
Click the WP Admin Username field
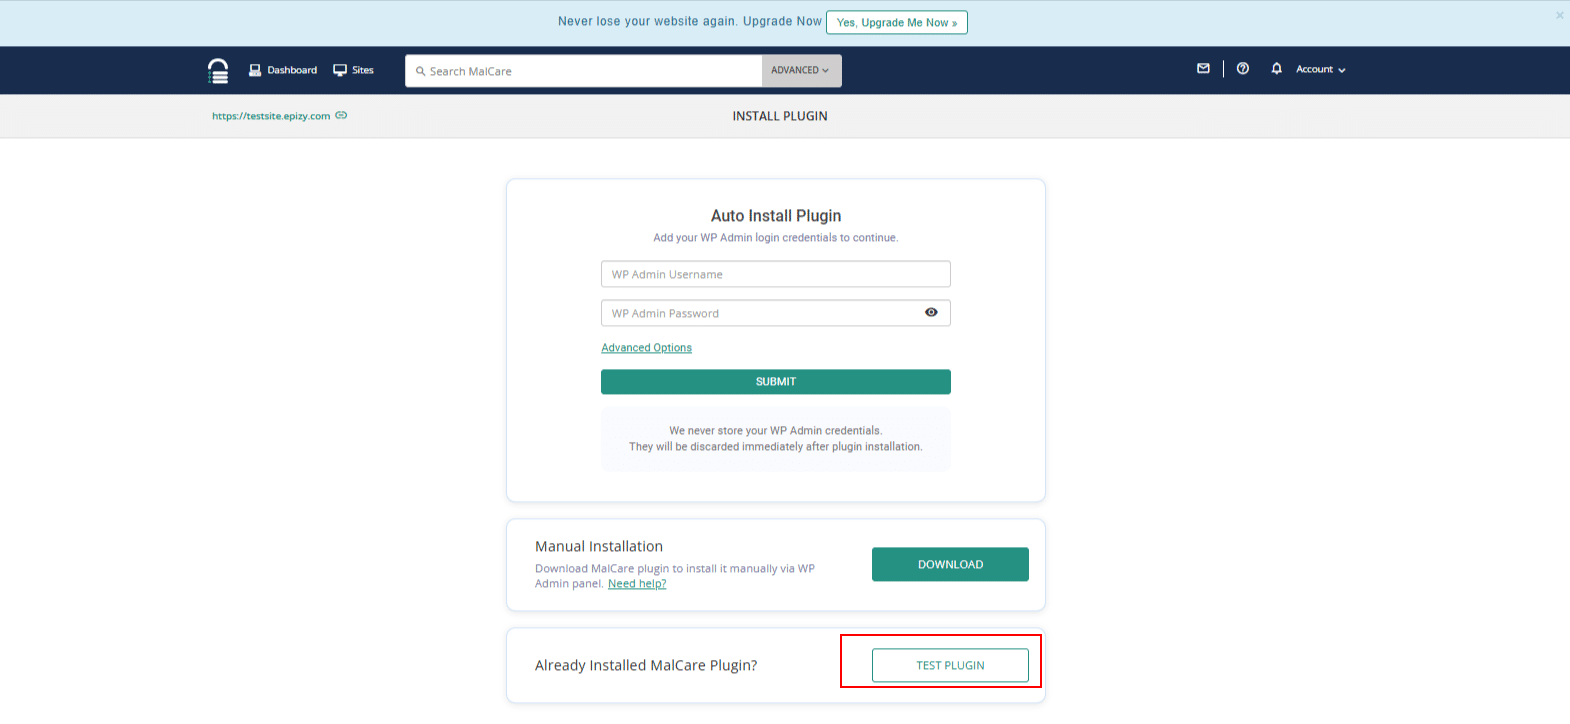pos(776,274)
